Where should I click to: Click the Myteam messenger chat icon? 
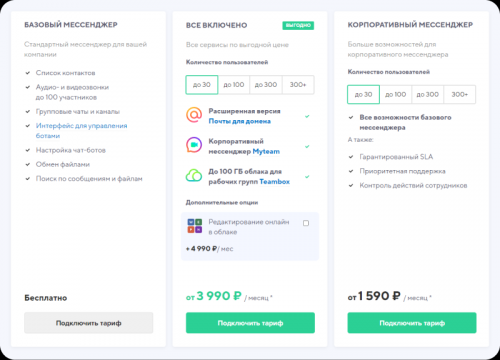click(x=194, y=145)
